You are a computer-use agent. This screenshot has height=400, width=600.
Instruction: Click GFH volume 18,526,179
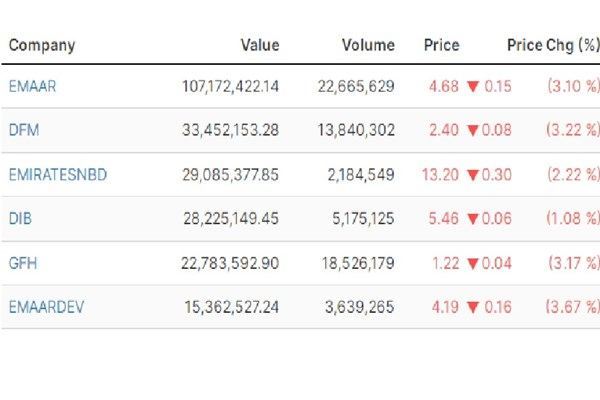pyautogui.click(x=355, y=263)
